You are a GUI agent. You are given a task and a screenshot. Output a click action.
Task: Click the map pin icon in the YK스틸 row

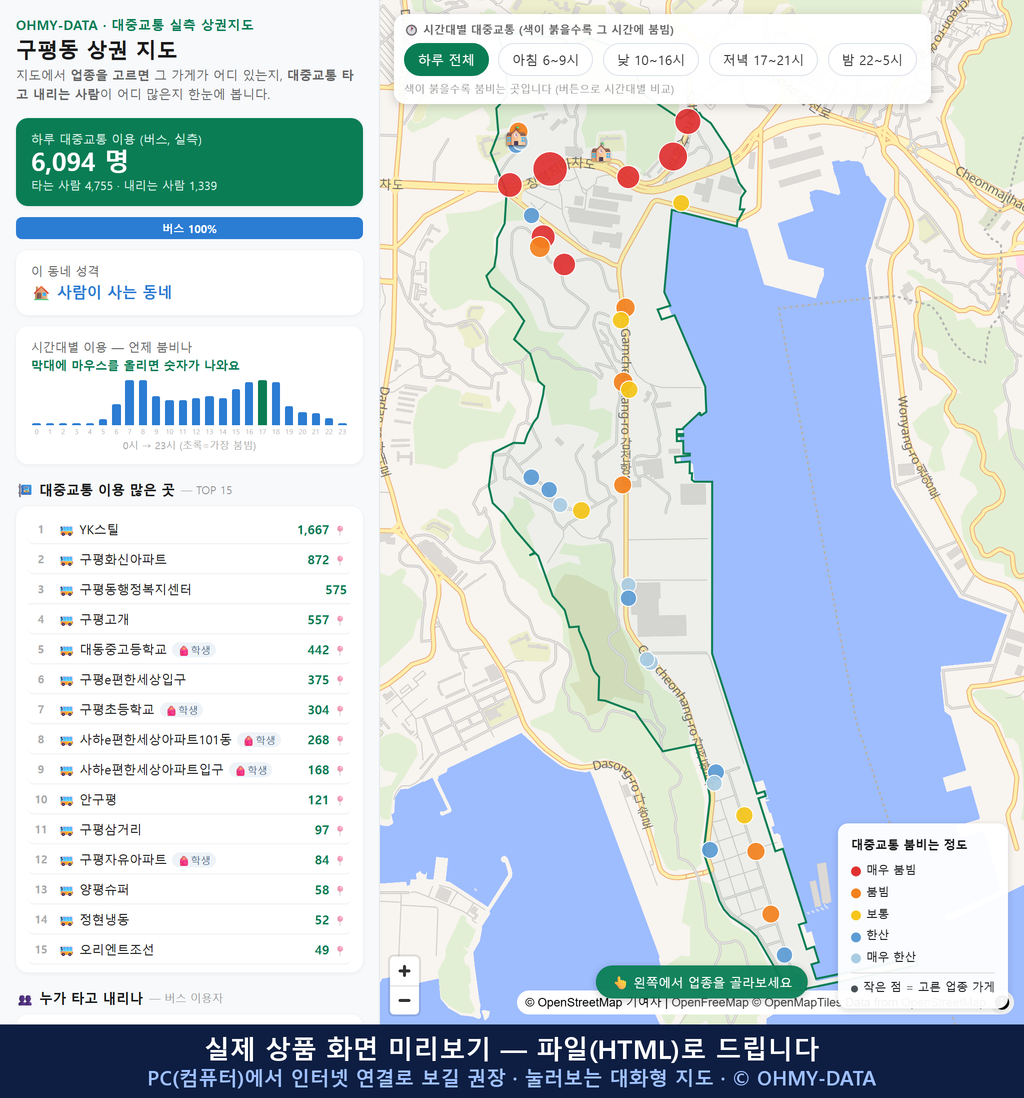tap(340, 530)
